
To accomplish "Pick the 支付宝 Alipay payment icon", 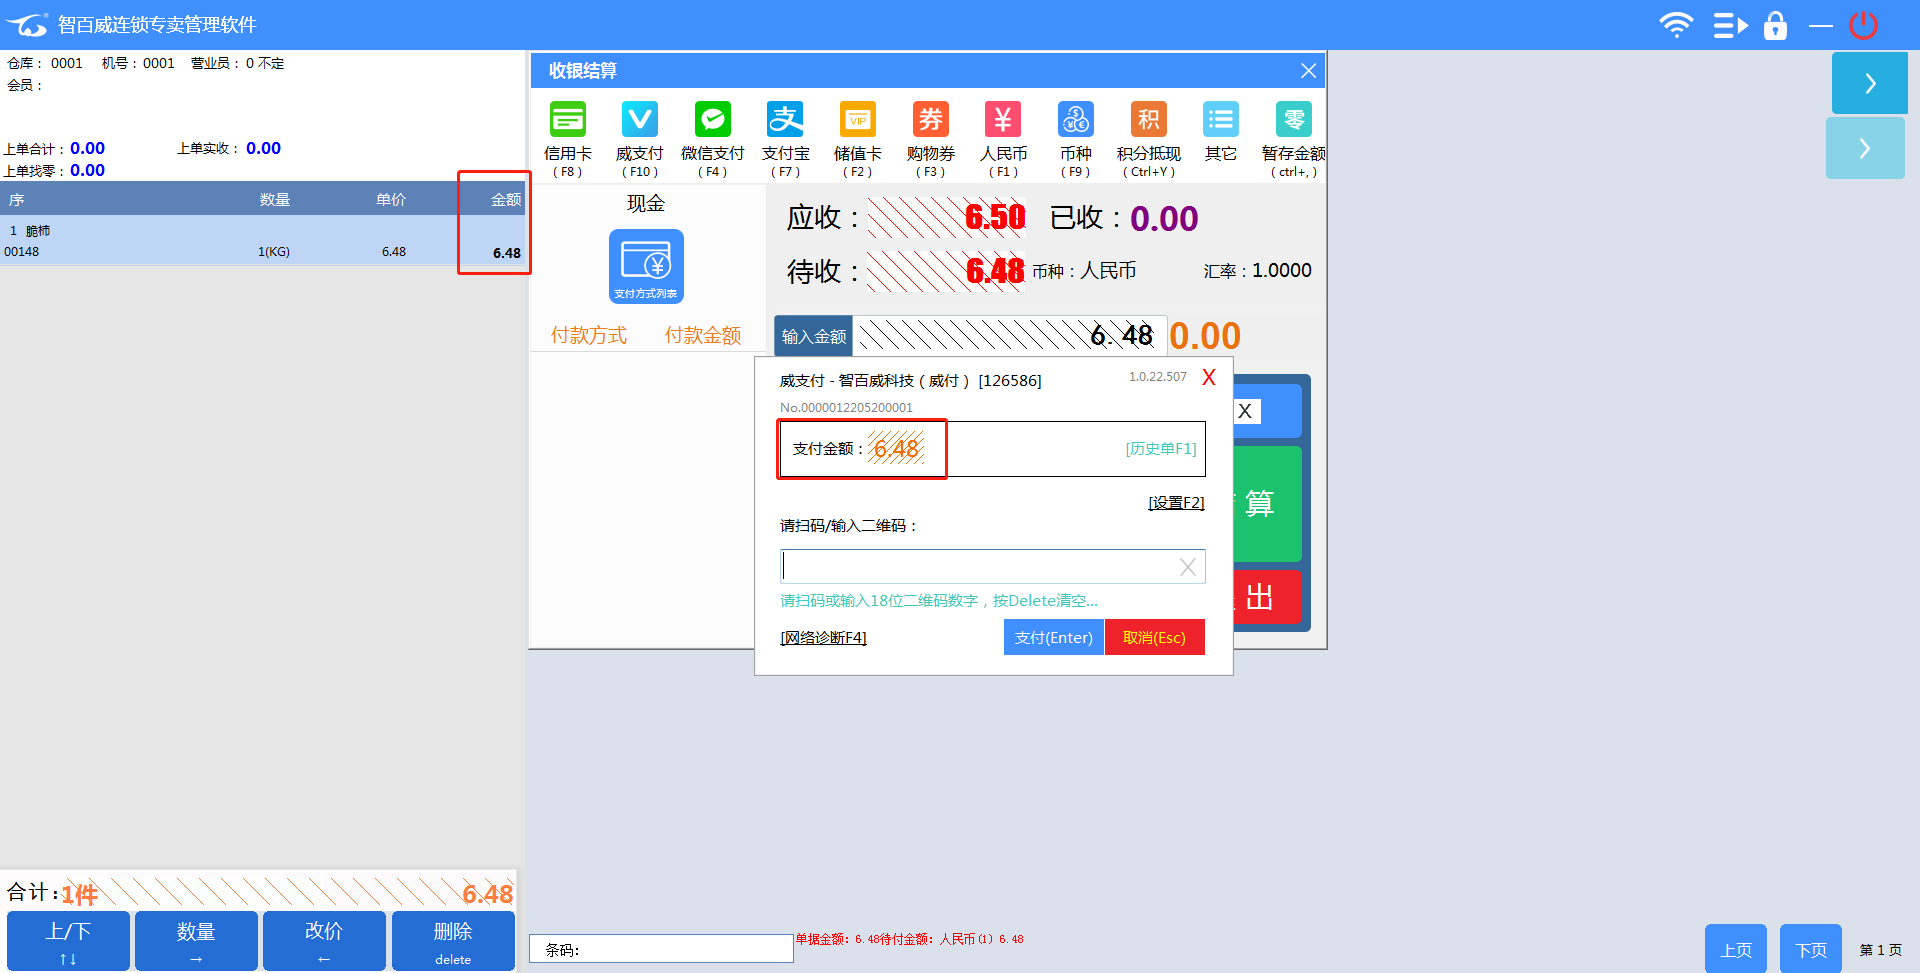I will (785, 120).
